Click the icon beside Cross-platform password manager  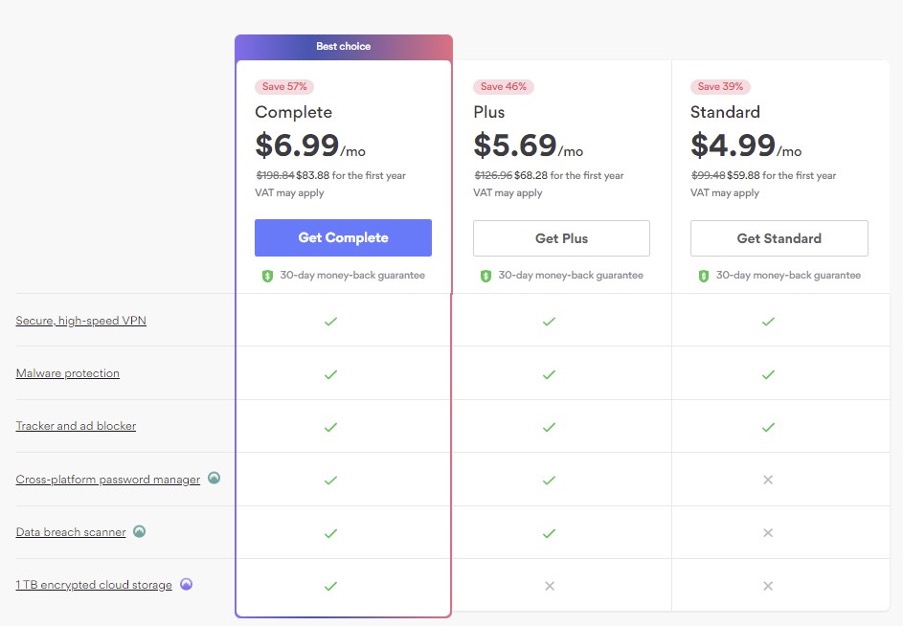tap(213, 478)
